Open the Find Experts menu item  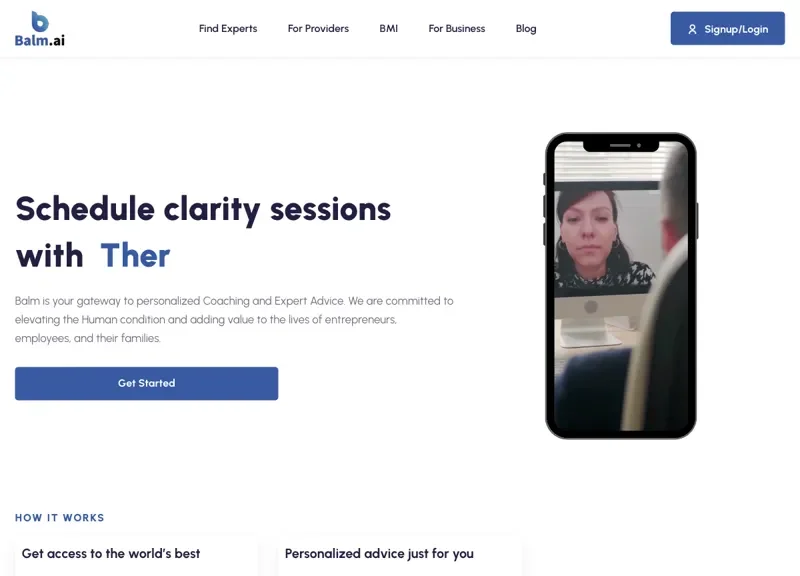pyautogui.click(x=228, y=29)
